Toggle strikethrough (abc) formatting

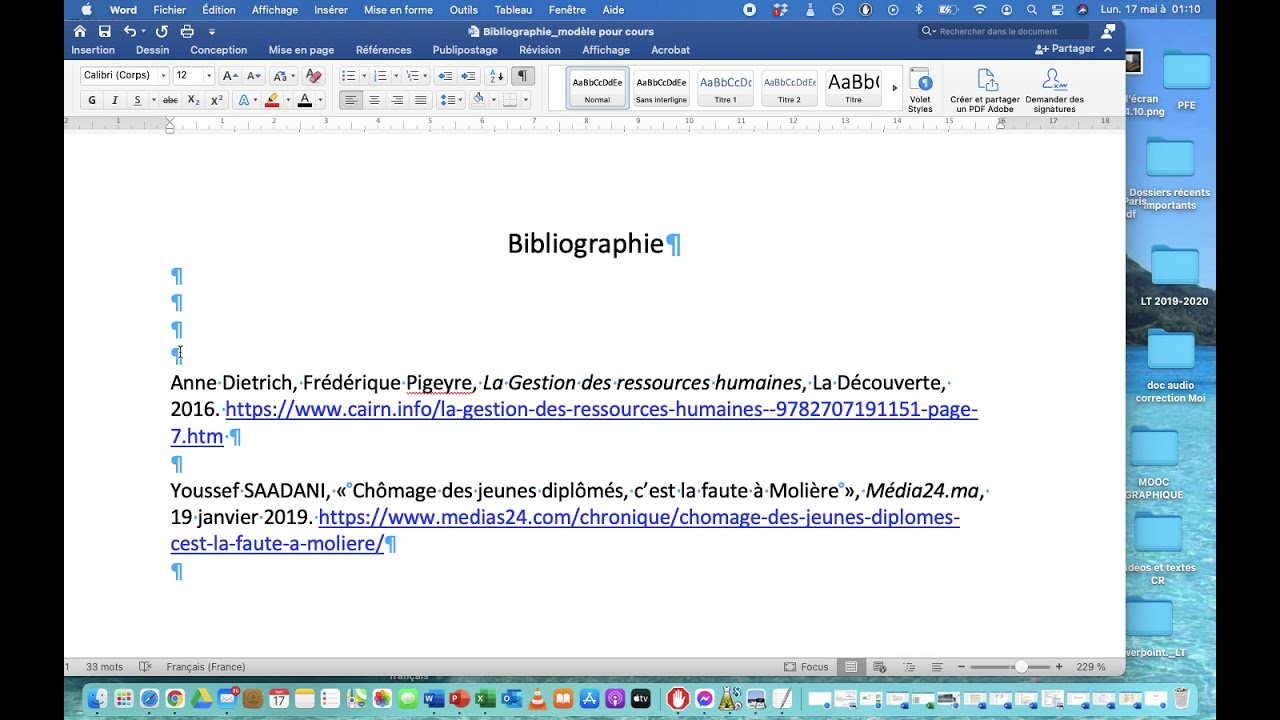click(x=170, y=100)
